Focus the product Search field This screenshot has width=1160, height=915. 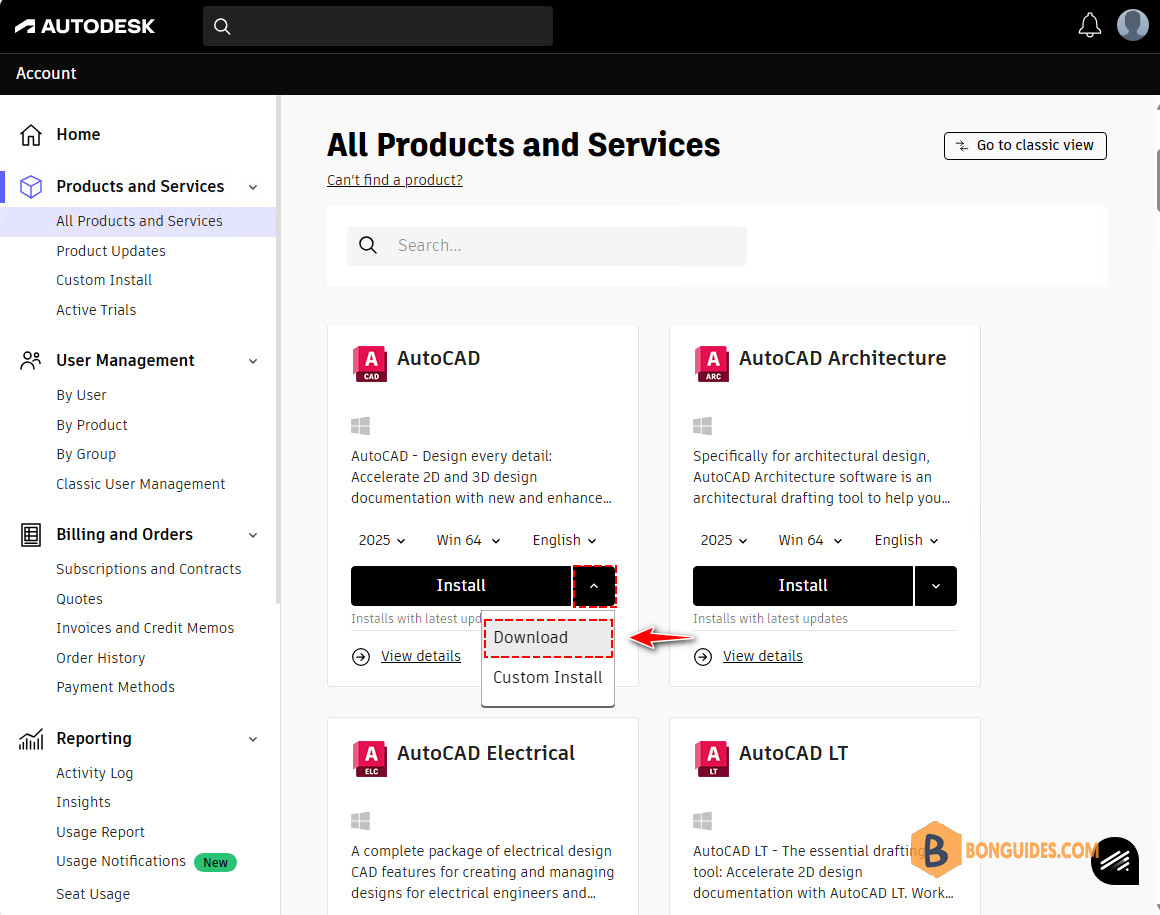[547, 246]
